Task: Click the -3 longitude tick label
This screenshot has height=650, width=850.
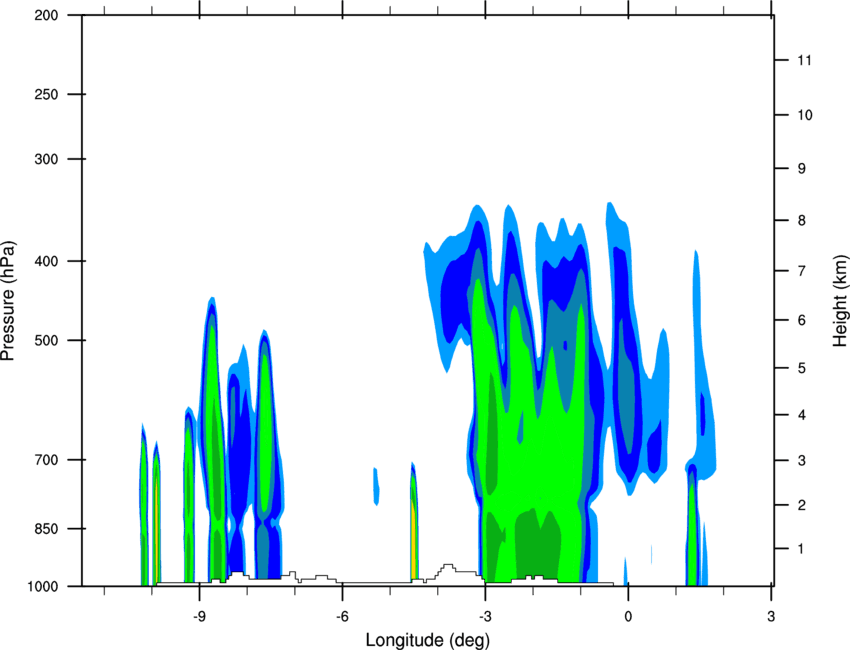Action: click(x=485, y=616)
